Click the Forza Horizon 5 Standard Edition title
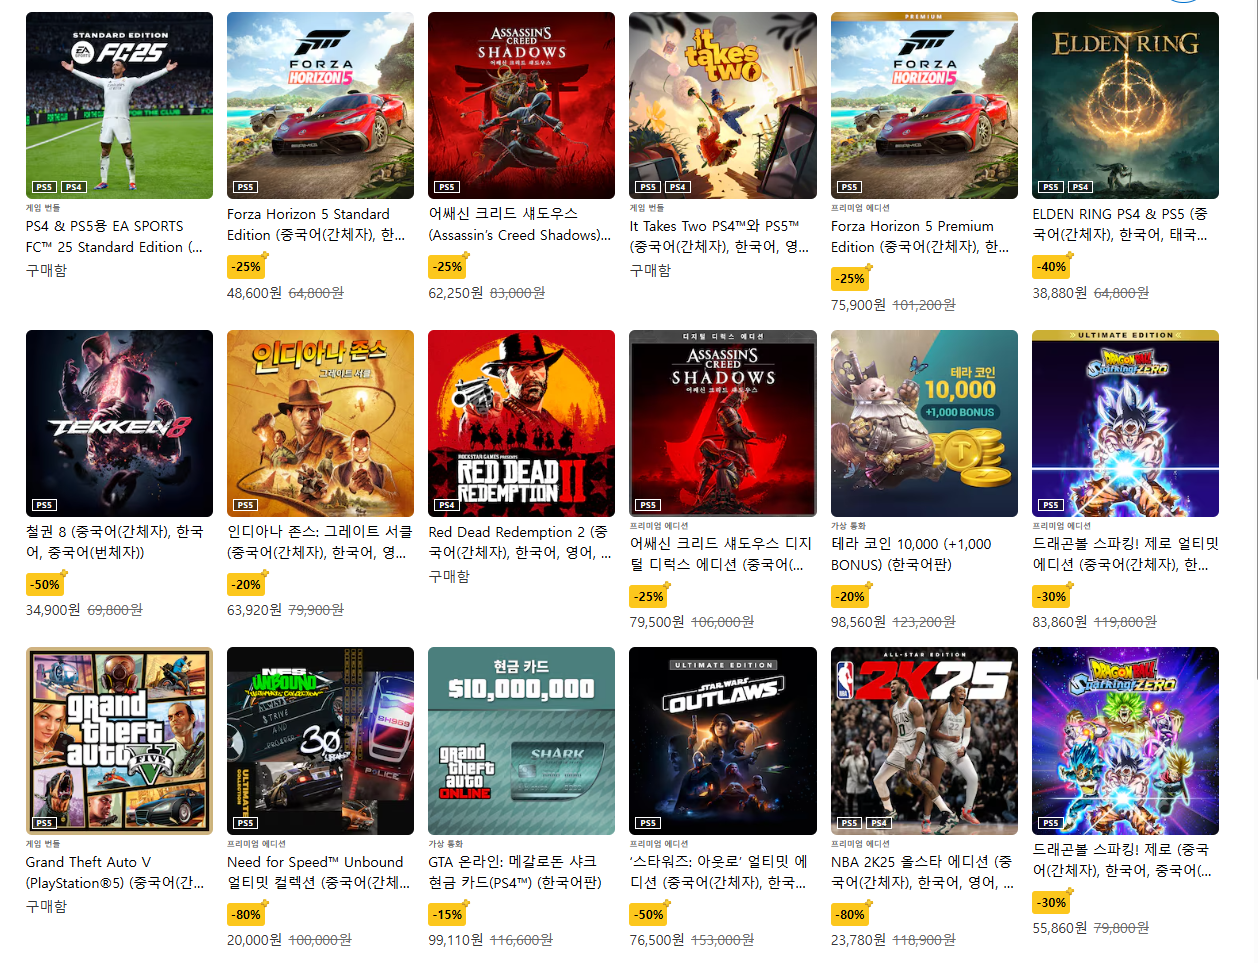 [x=316, y=225]
